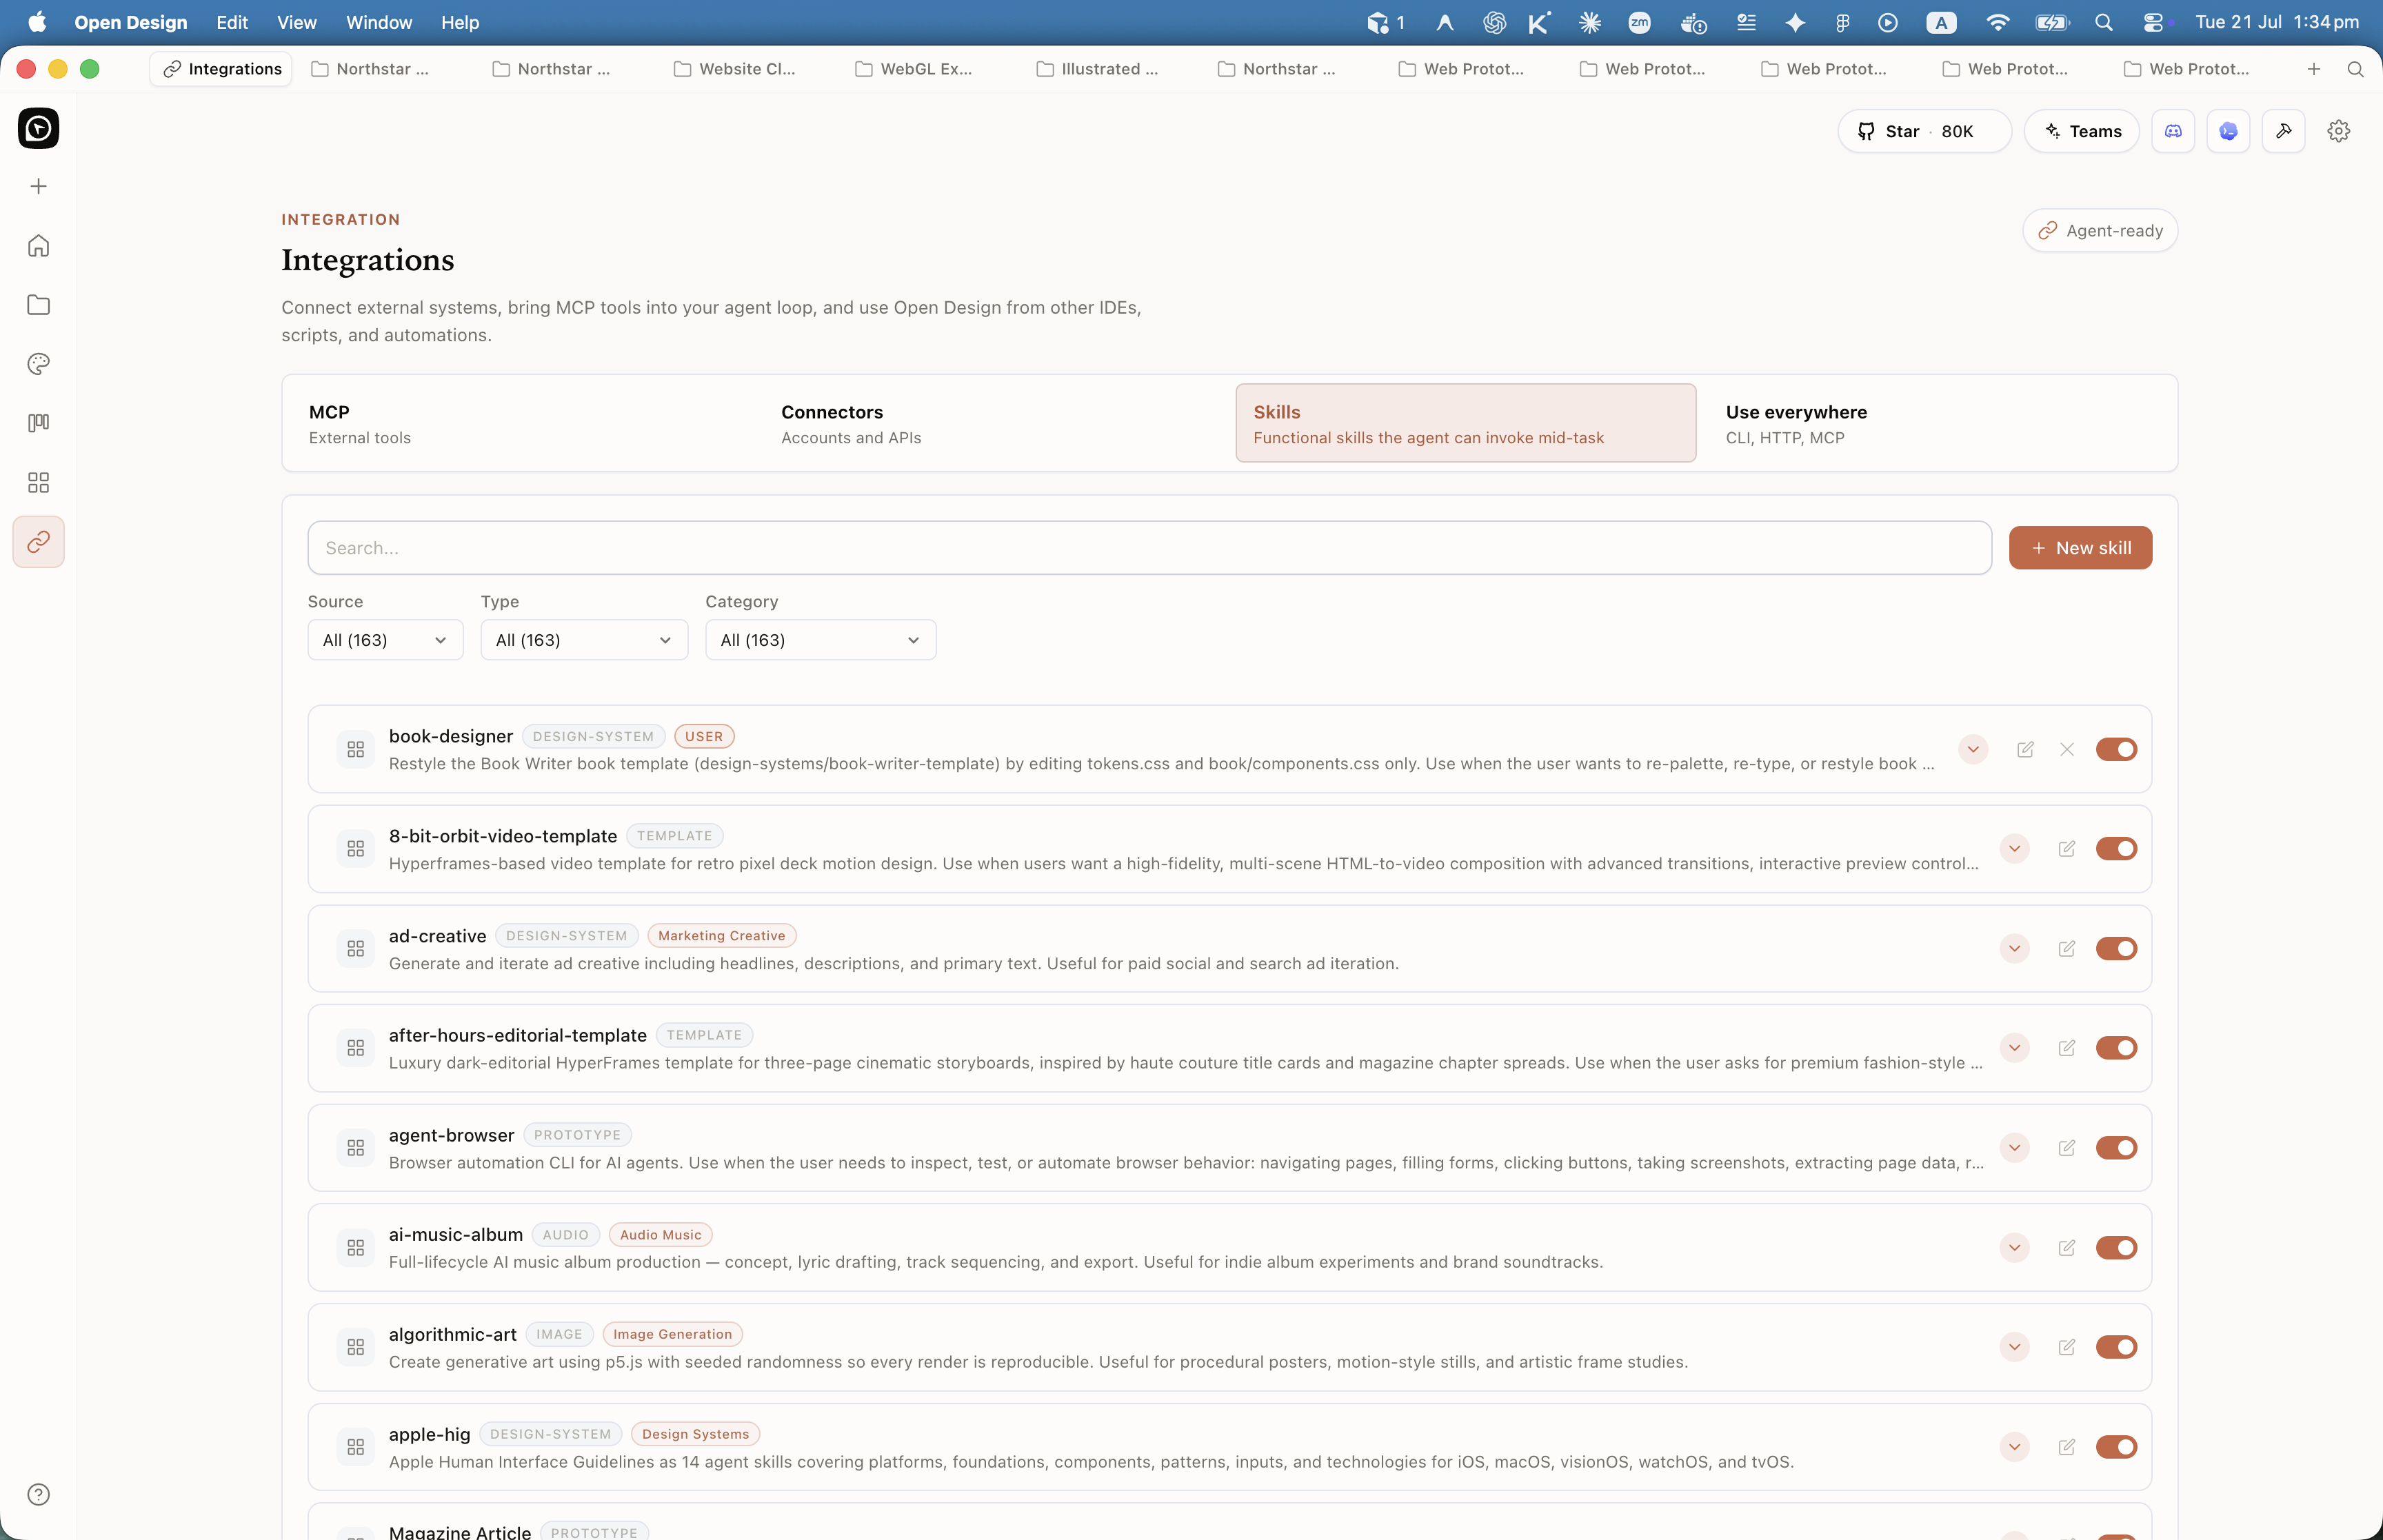
Task: Edit the after-hours-editorial-template skill
Action: 2067,1047
